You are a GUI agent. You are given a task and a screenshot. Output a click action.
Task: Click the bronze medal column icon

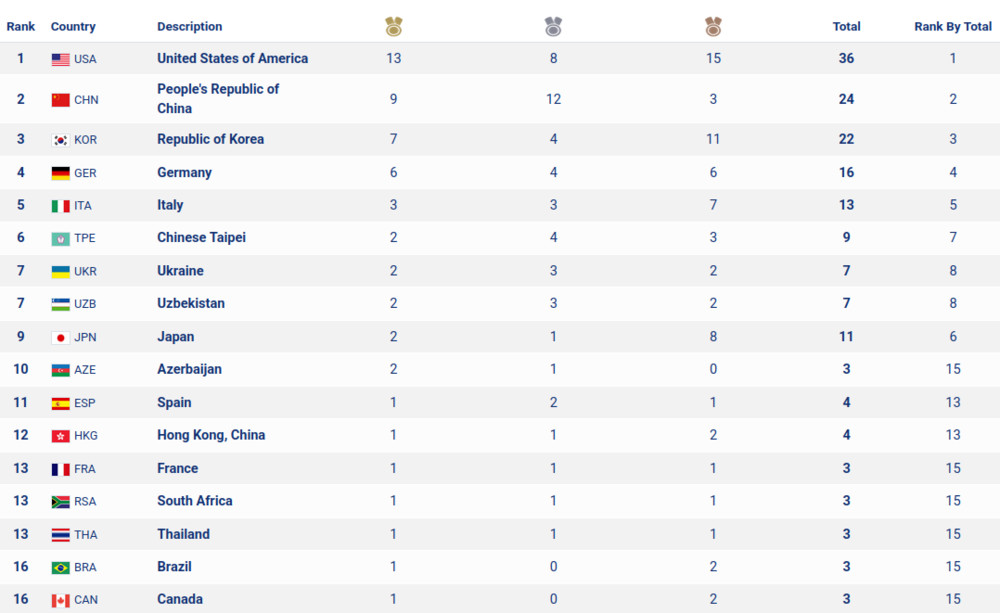pos(713,27)
